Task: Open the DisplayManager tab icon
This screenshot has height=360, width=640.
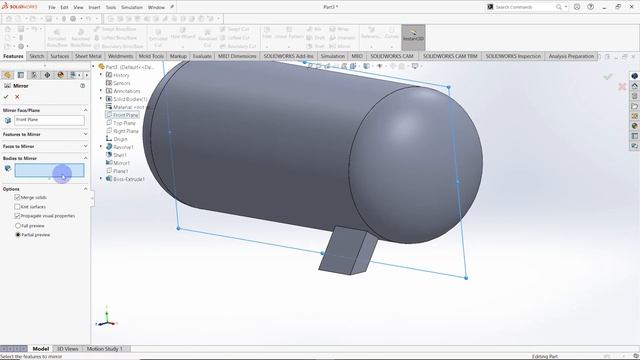Action: click(x=60, y=75)
